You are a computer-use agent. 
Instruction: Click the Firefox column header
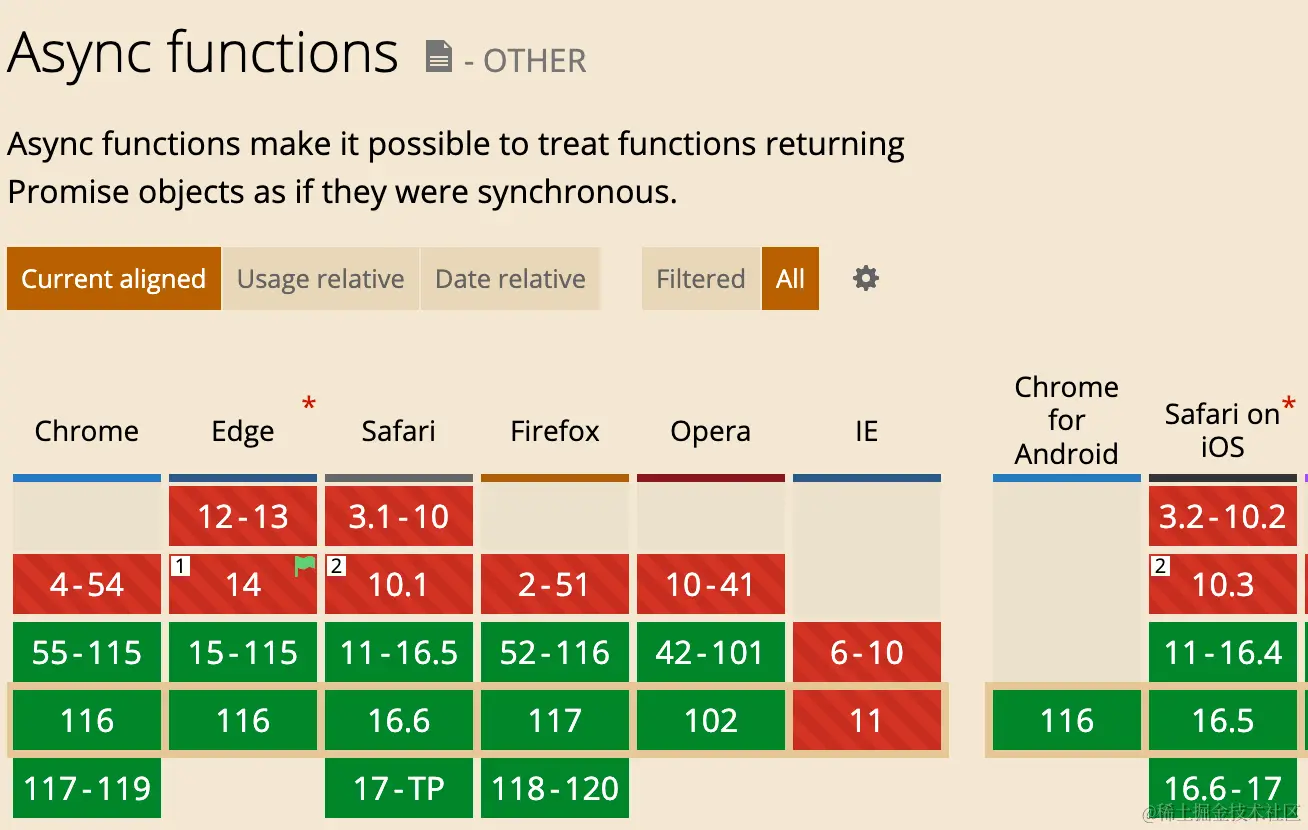[x=555, y=431]
